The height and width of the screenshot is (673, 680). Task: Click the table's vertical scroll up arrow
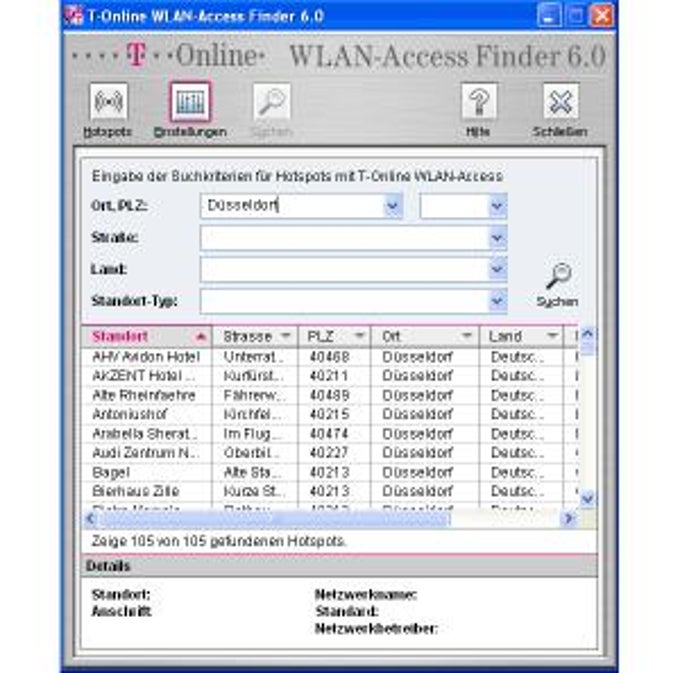[588, 334]
